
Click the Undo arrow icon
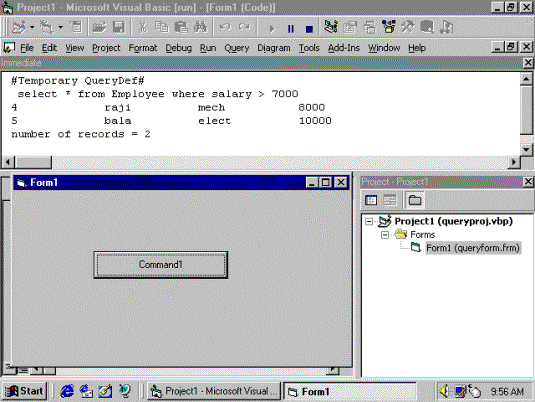click(225, 27)
